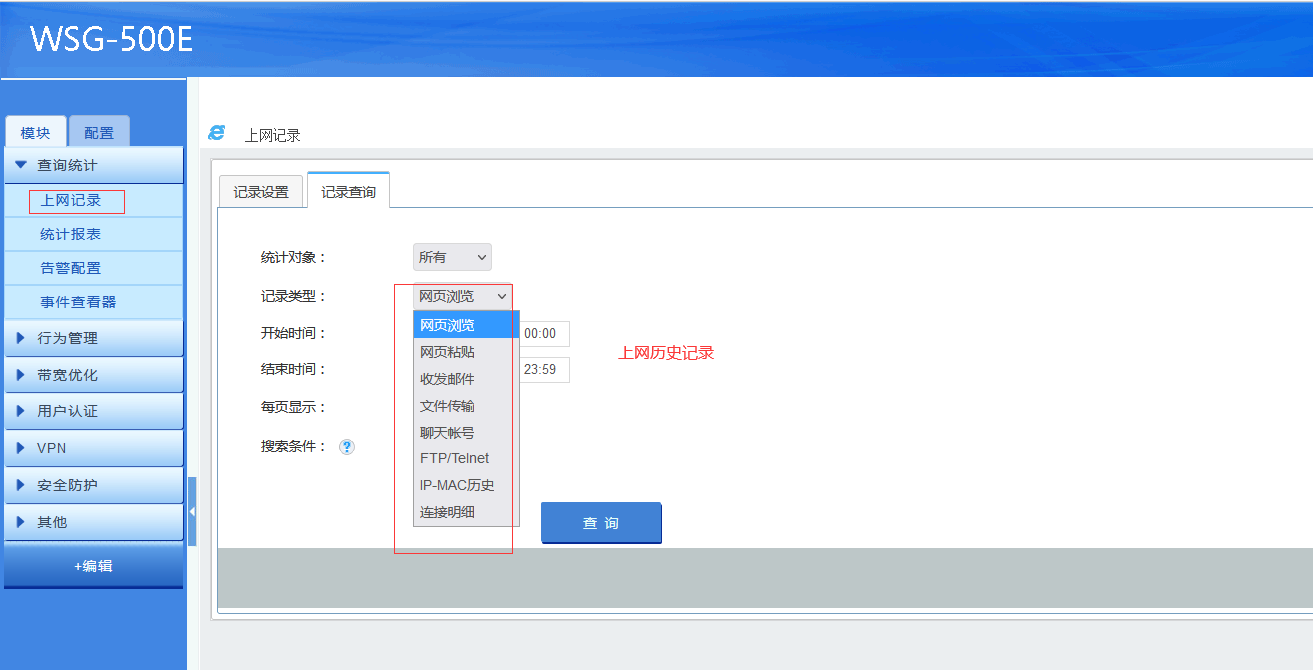Click the IE logo next to 上网记录
The width and height of the screenshot is (1313, 670).
(216, 133)
